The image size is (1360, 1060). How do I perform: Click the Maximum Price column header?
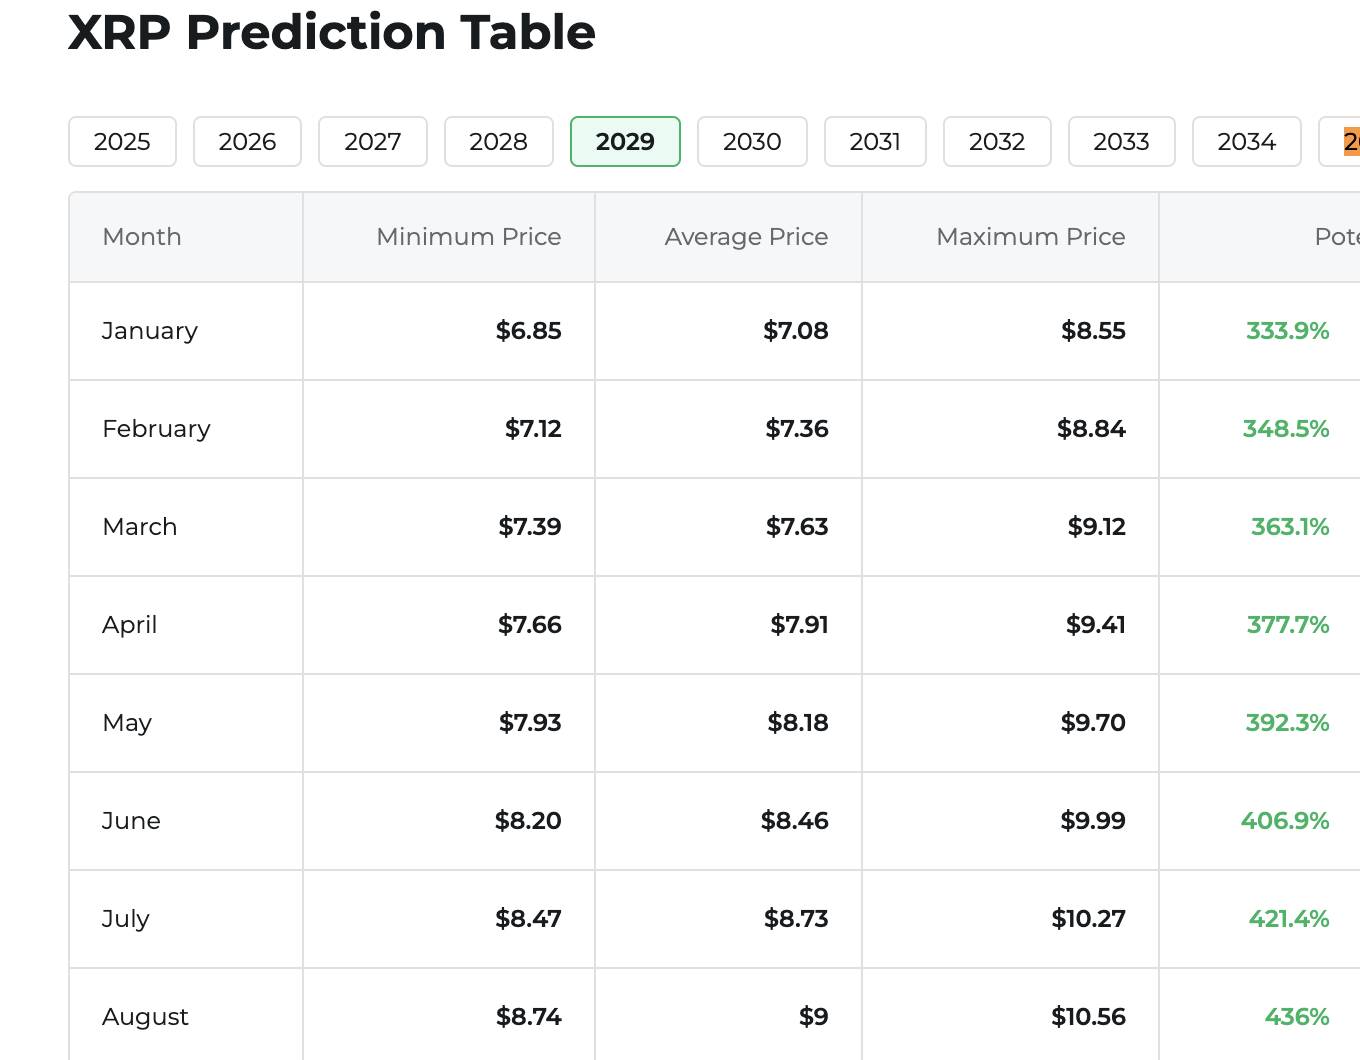tap(1031, 237)
